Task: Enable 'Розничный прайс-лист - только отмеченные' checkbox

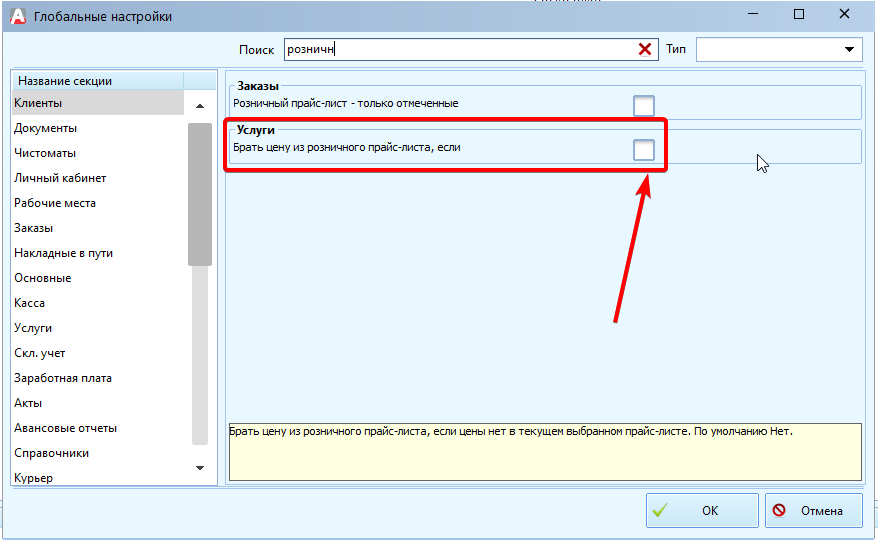Action: click(643, 105)
